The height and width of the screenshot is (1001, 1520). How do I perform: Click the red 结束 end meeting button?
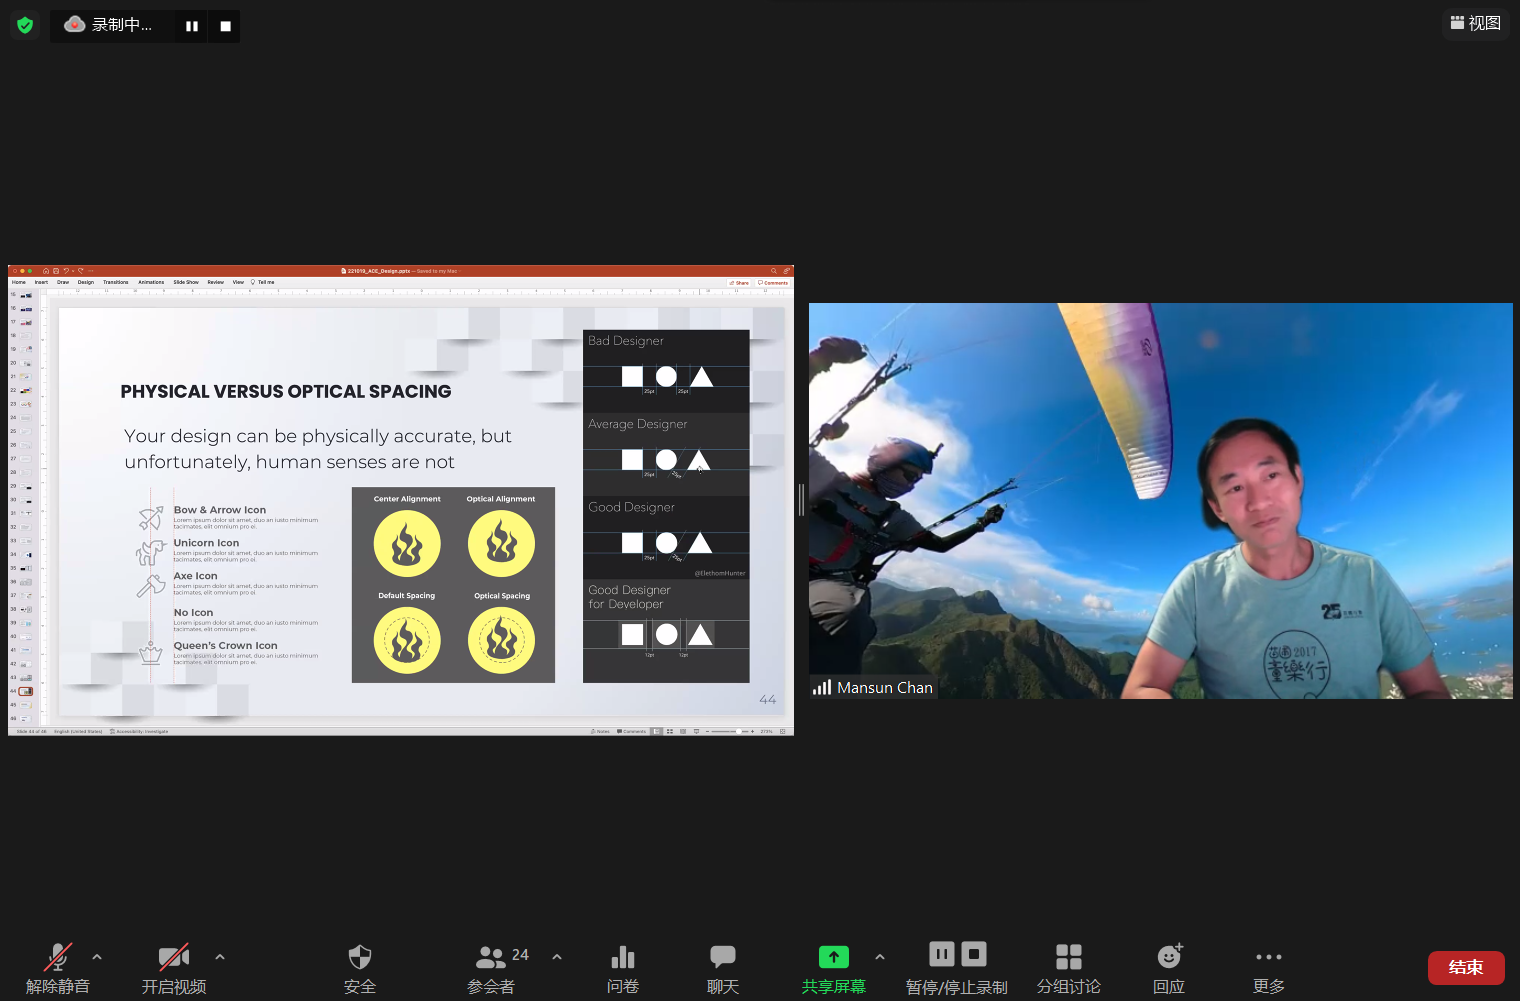click(x=1465, y=967)
